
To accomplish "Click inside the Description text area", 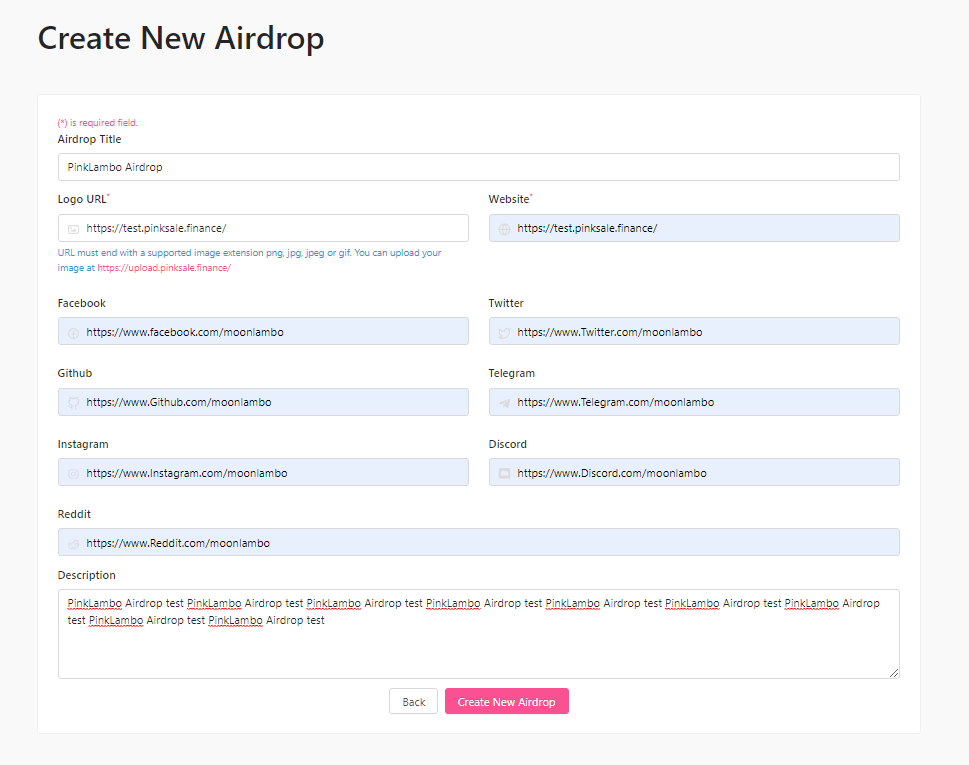I will [479, 634].
